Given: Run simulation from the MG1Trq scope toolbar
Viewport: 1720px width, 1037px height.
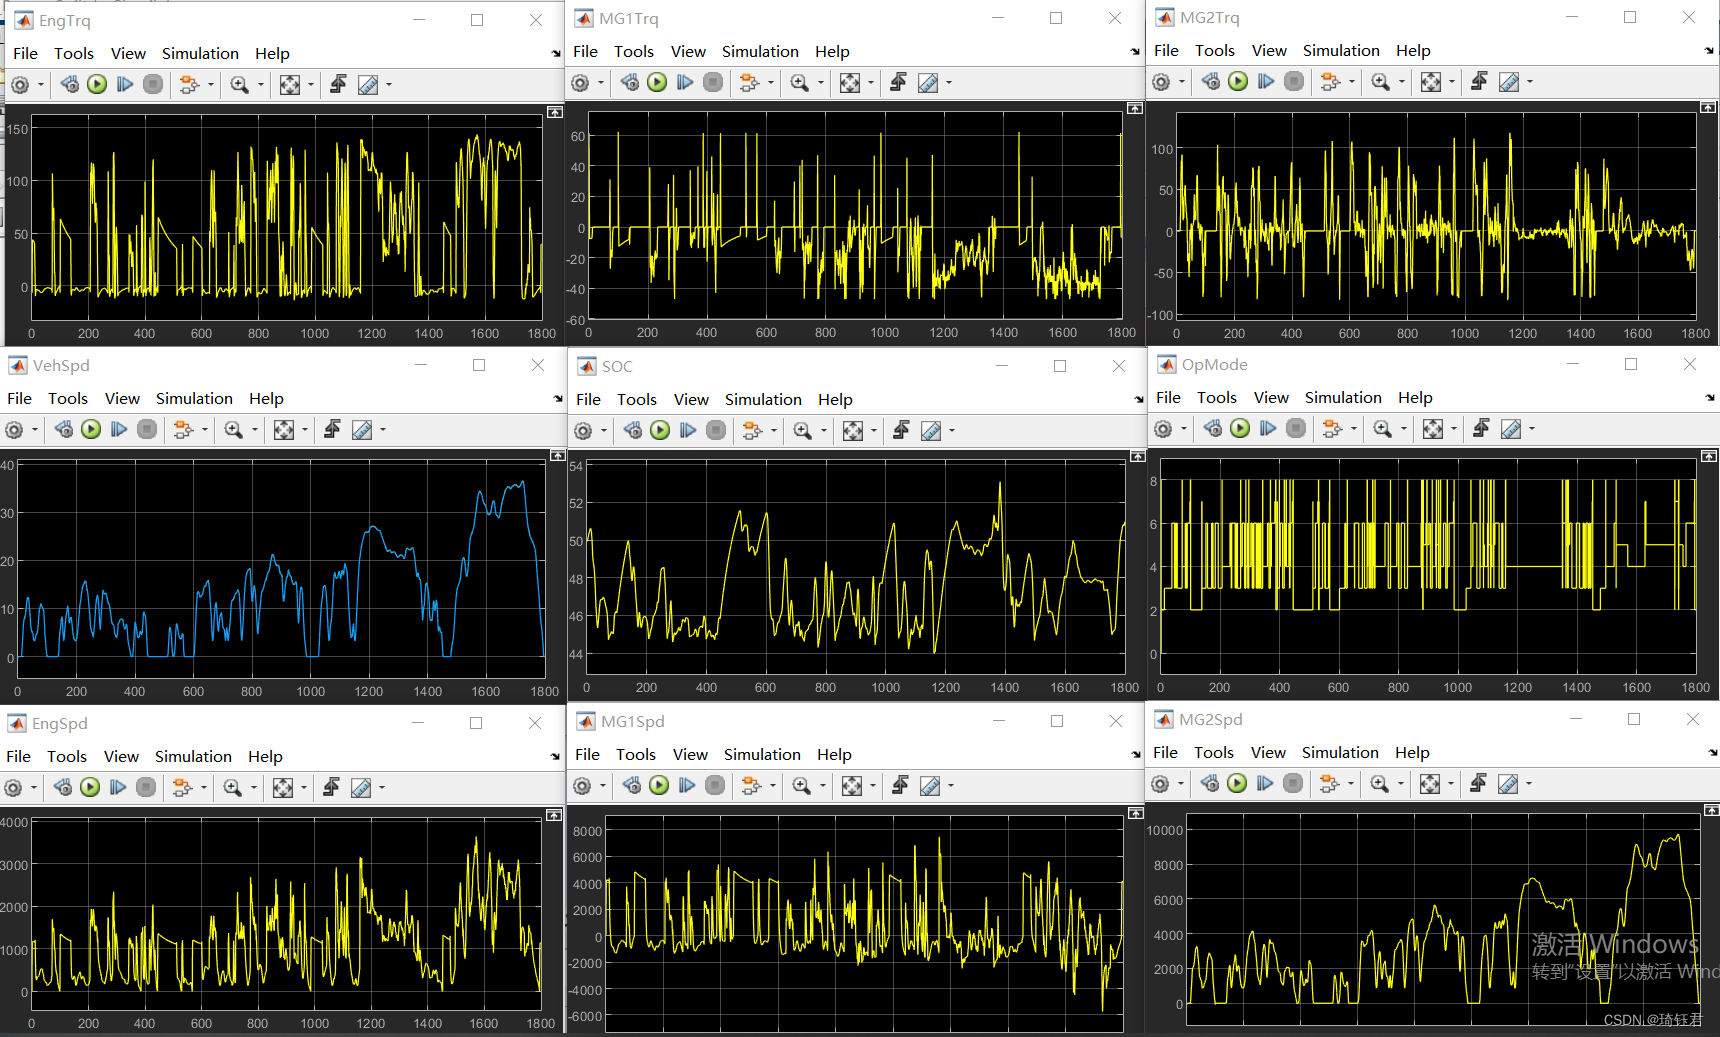Looking at the screenshot, I should (x=657, y=83).
